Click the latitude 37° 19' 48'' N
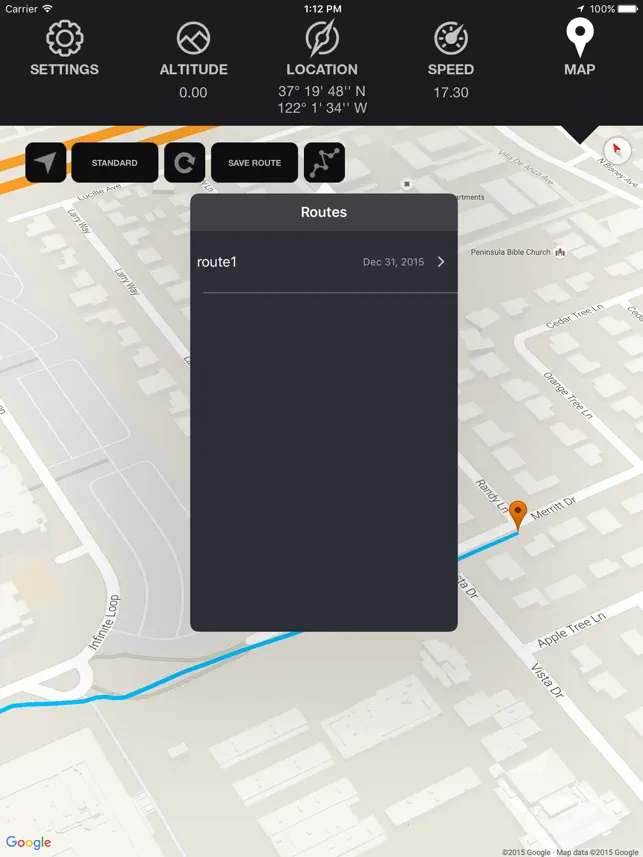 tap(322, 91)
